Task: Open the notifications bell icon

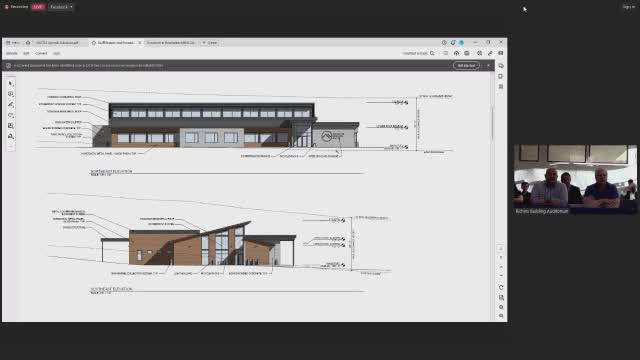Action: coord(453,42)
